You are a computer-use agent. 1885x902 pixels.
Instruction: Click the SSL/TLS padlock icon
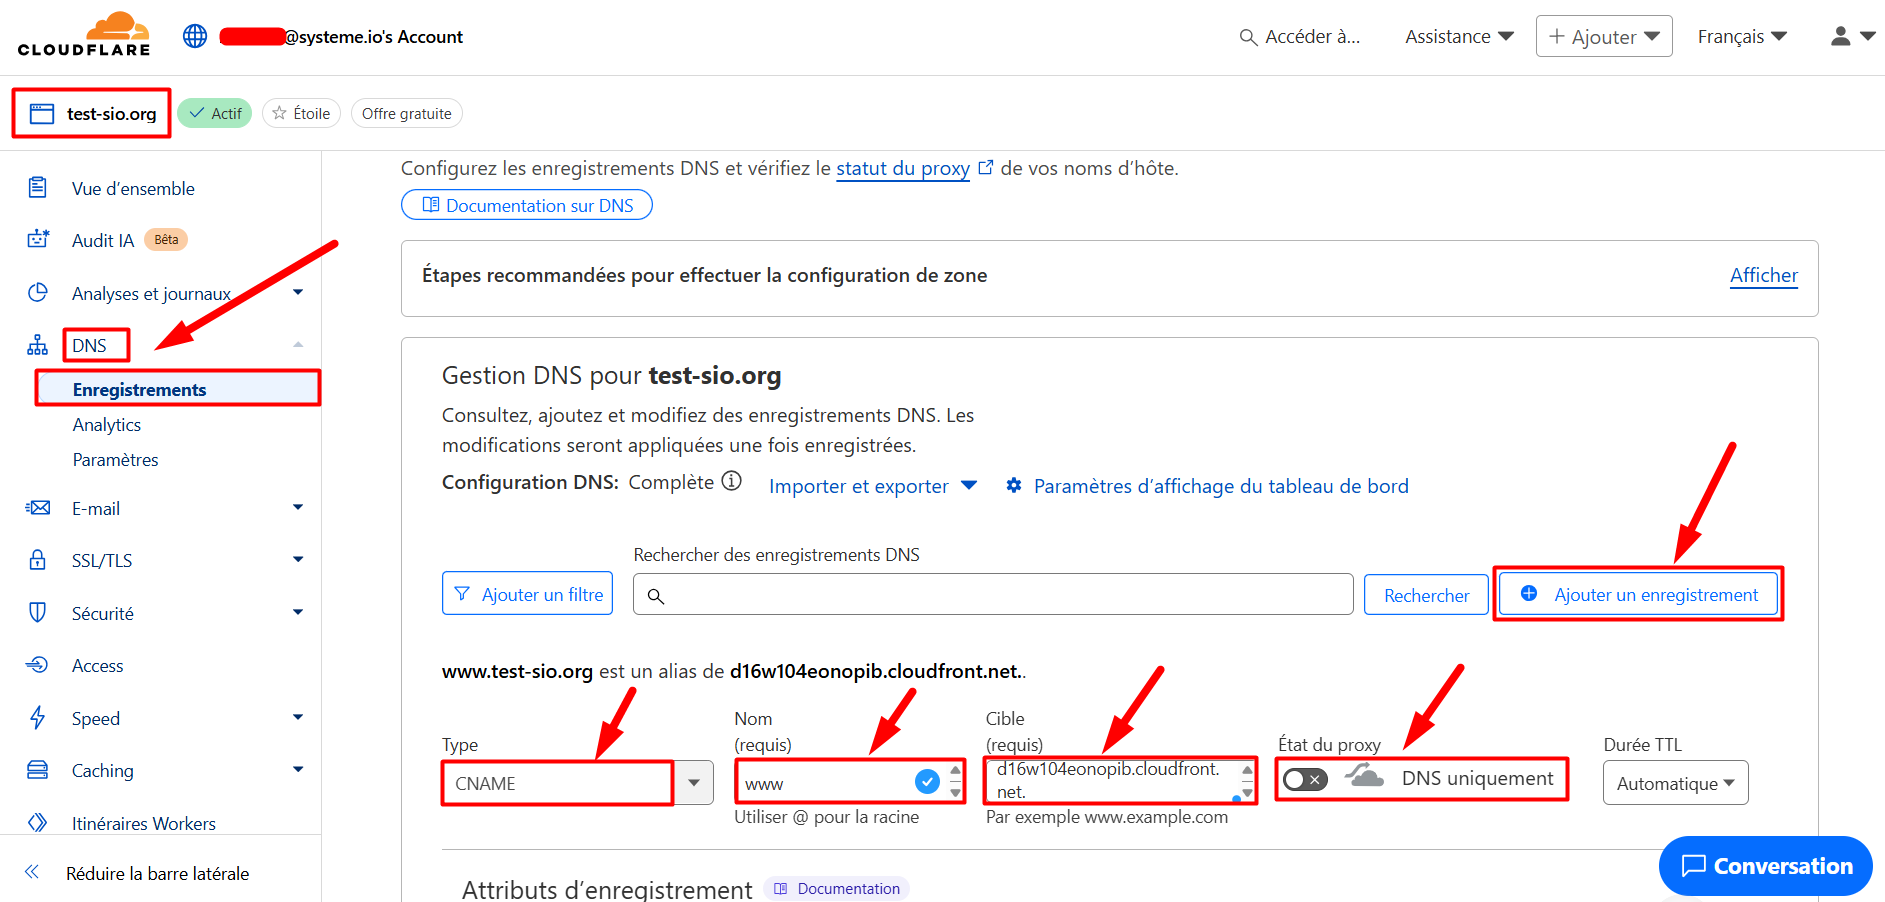[38, 560]
